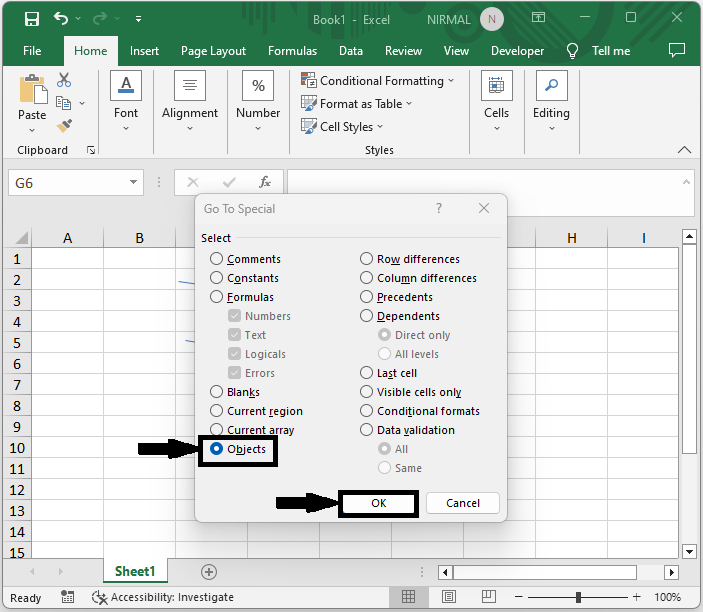Viewport: 703px width, 612px height.
Task: Expand the Format as Table dropdown
Action: click(x=409, y=103)
